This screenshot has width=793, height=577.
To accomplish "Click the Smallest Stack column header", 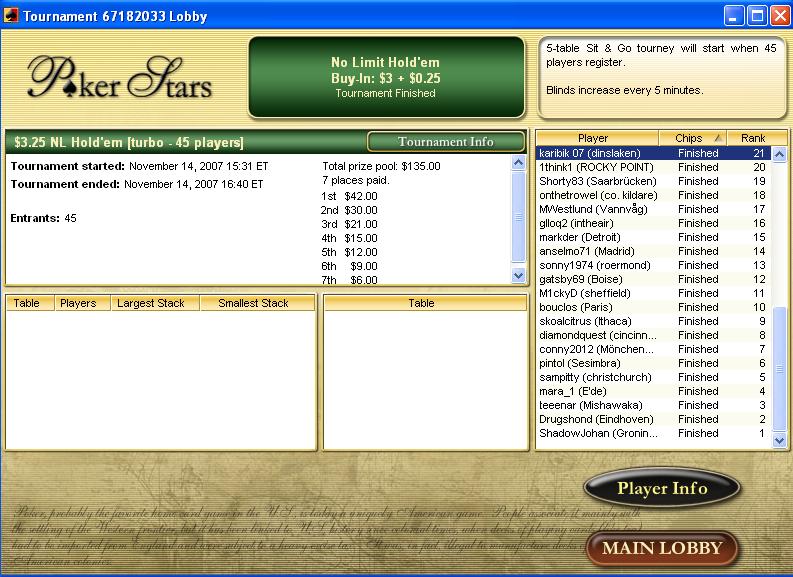I will pos(258,303).
